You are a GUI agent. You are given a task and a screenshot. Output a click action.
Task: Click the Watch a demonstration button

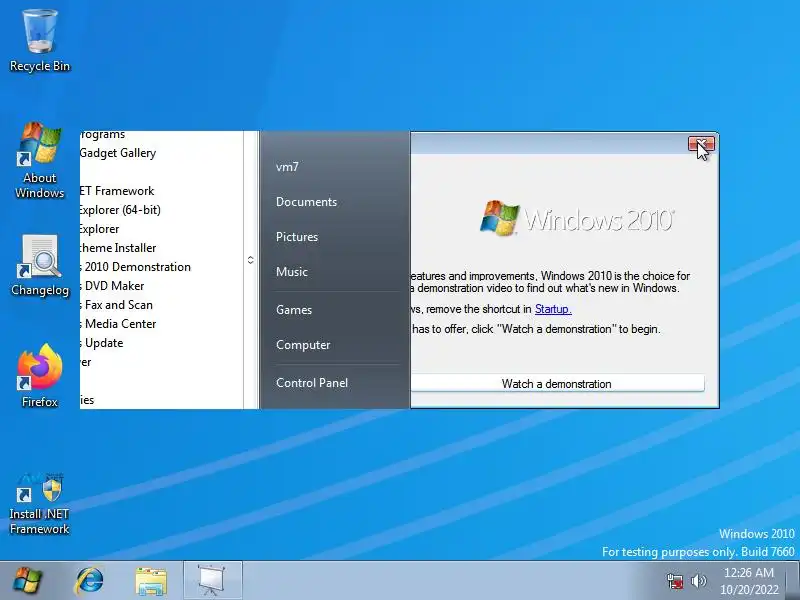557,384
